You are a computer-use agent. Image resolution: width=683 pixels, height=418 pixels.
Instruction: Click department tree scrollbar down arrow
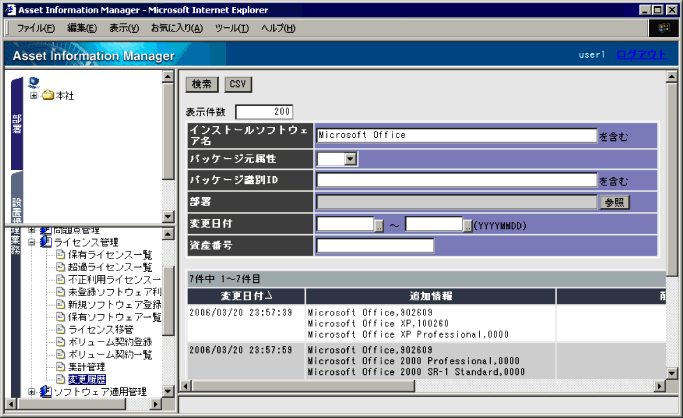pos(168,216)
